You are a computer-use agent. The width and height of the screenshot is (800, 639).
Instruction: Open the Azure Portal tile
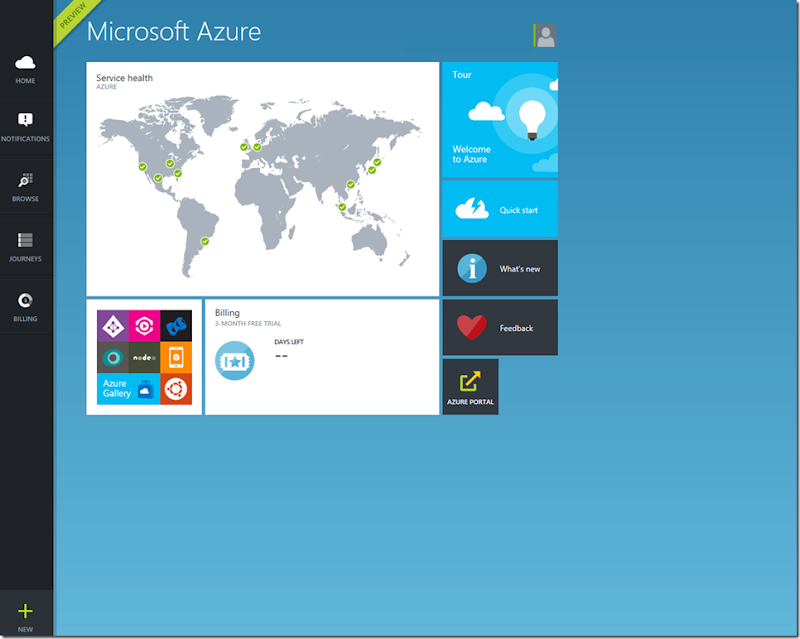470,387
